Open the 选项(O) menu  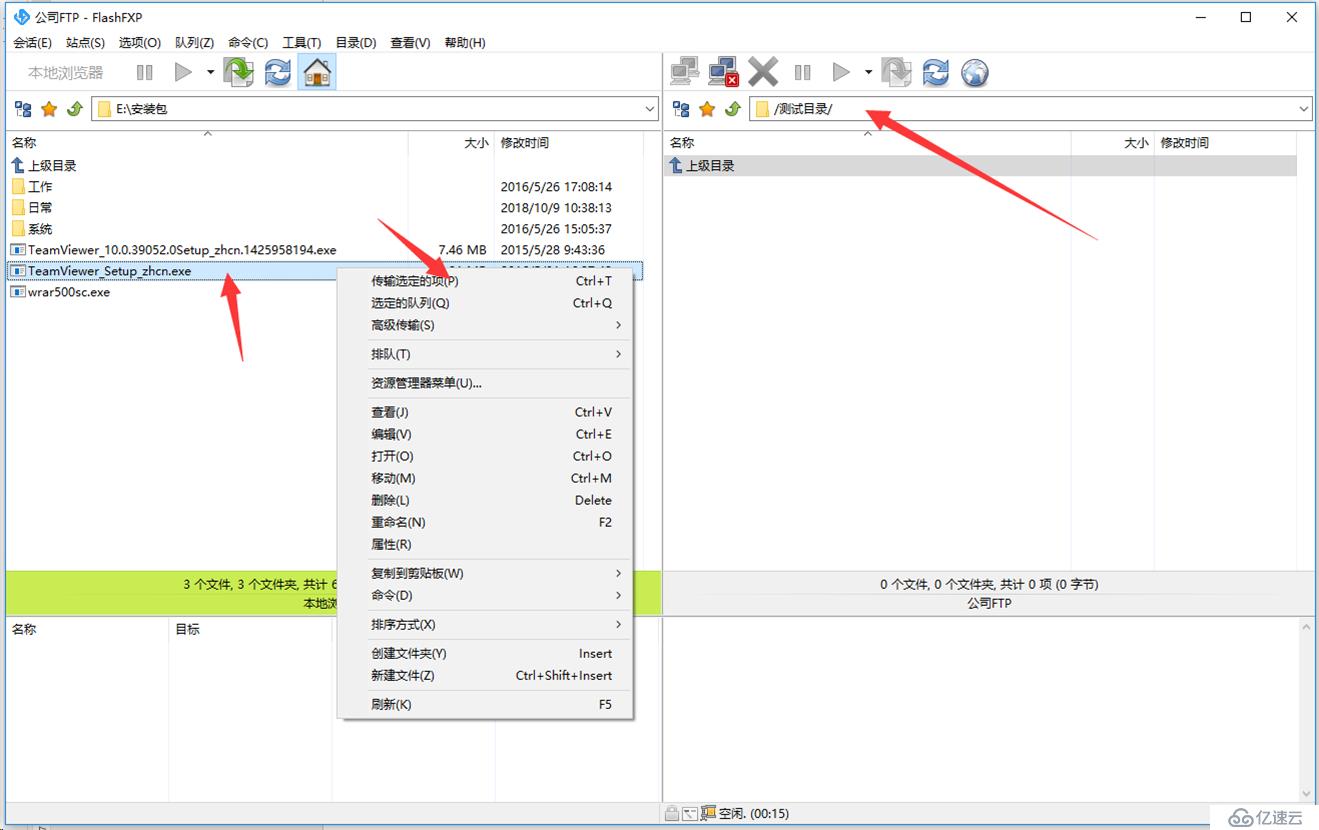[139, 42]
